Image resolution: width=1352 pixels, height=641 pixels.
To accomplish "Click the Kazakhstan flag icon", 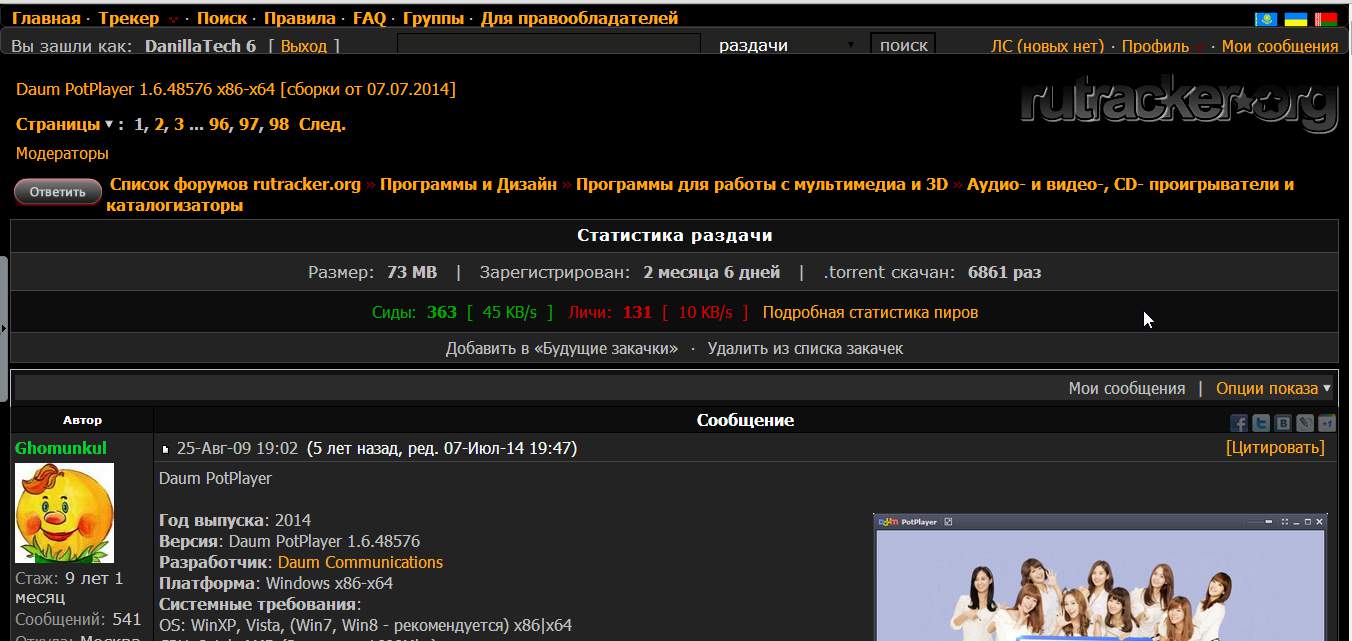I will tap(1265, 19).
